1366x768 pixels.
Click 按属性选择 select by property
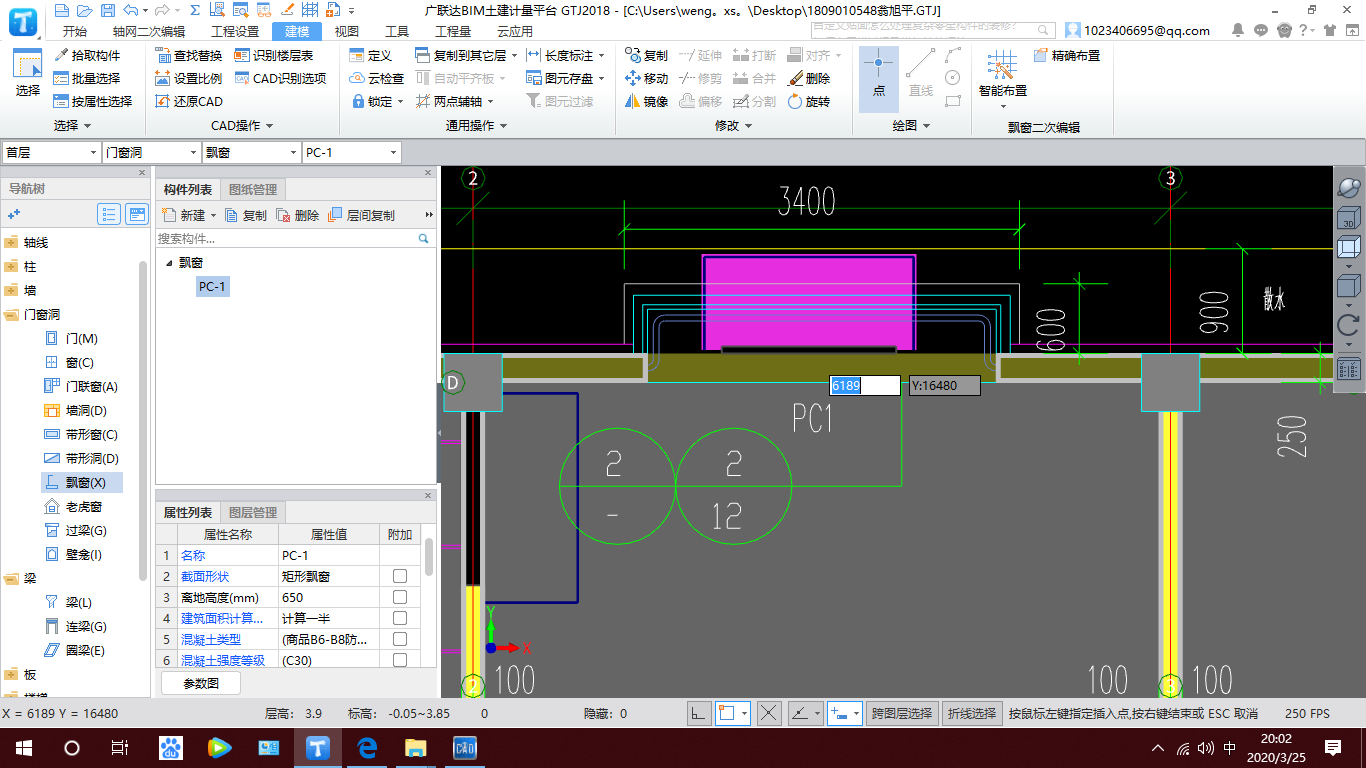click(x=93, y=101)
